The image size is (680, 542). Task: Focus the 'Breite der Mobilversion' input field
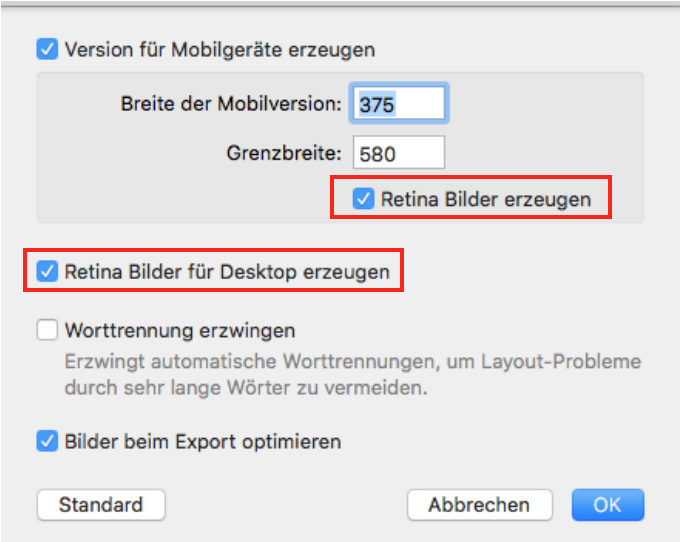399,104
